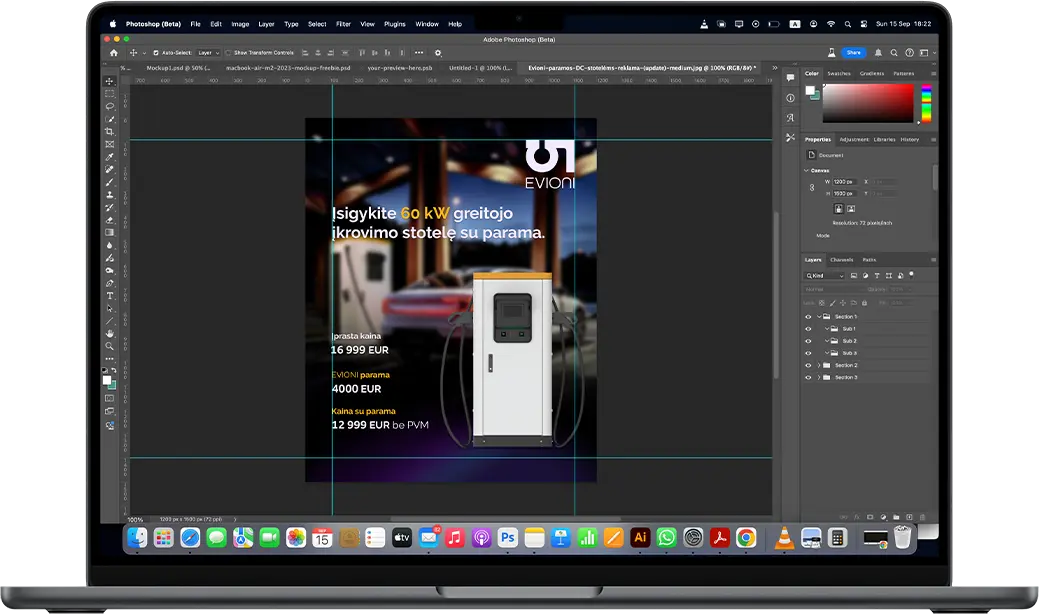Open the Glyphs panel icon

pos(791,117)
